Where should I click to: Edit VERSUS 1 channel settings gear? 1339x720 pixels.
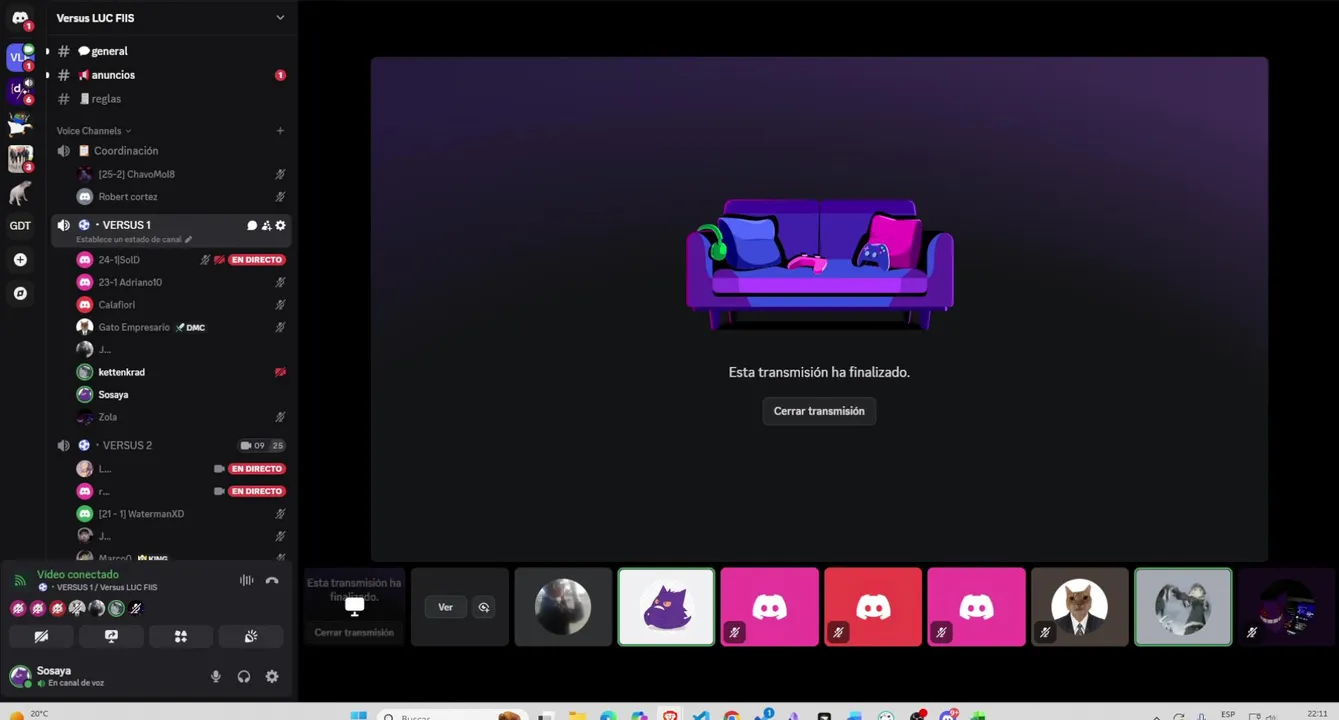pos(280,226)
